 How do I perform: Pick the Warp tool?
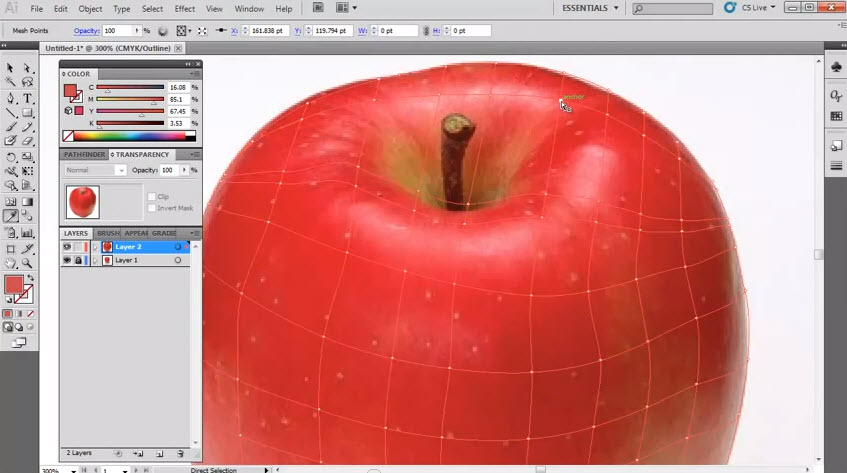[x=10, y=171]
